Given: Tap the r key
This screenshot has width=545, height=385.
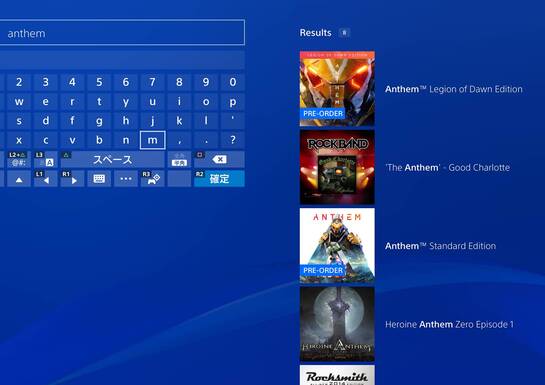Looking at the screenshot, I should pos(72,101).
